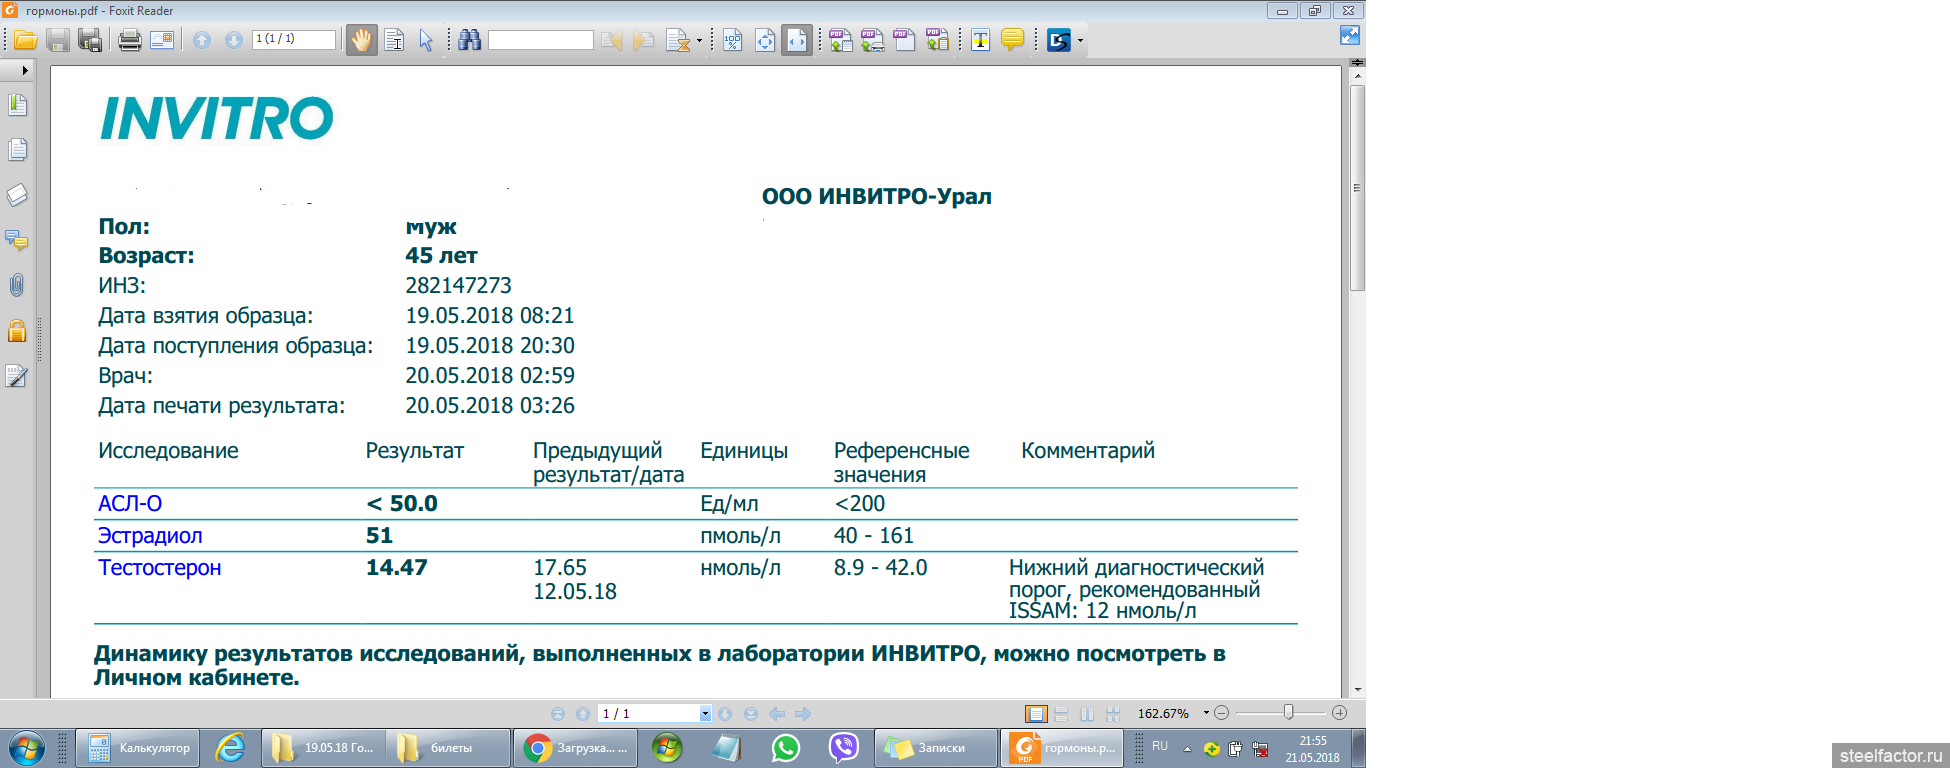Open the DocuSign toolbar dropdown arrow
This screenshot has height=768, width=1950.
[x=1080, y=41]
